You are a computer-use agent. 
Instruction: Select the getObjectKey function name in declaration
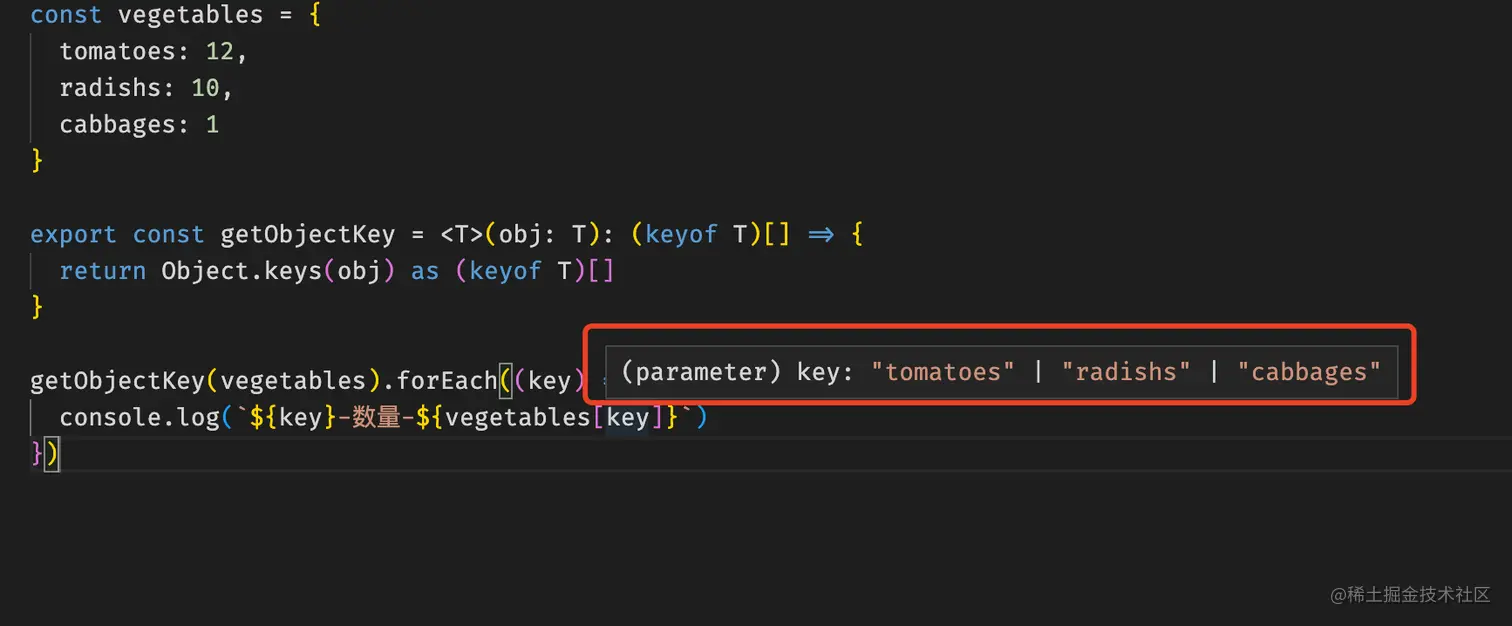coord(308,234)
